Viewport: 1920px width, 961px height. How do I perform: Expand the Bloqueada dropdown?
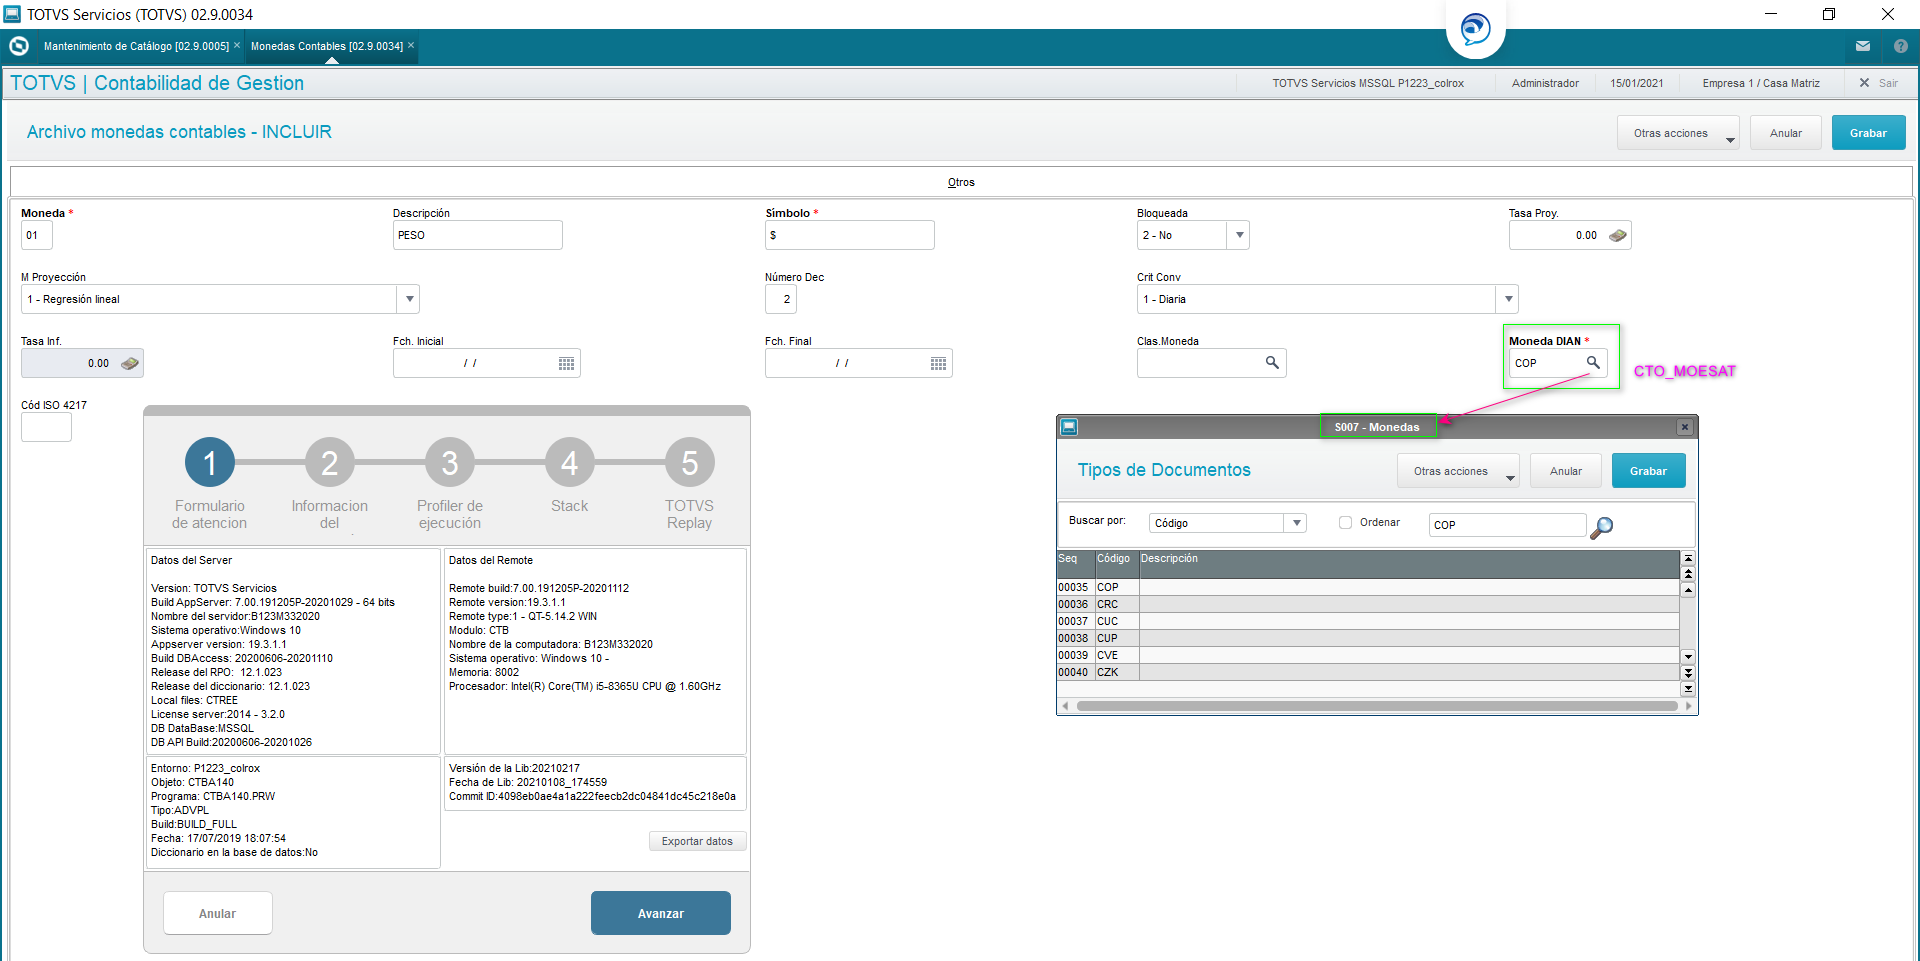pyautogui.click(x=1239, y=236)
